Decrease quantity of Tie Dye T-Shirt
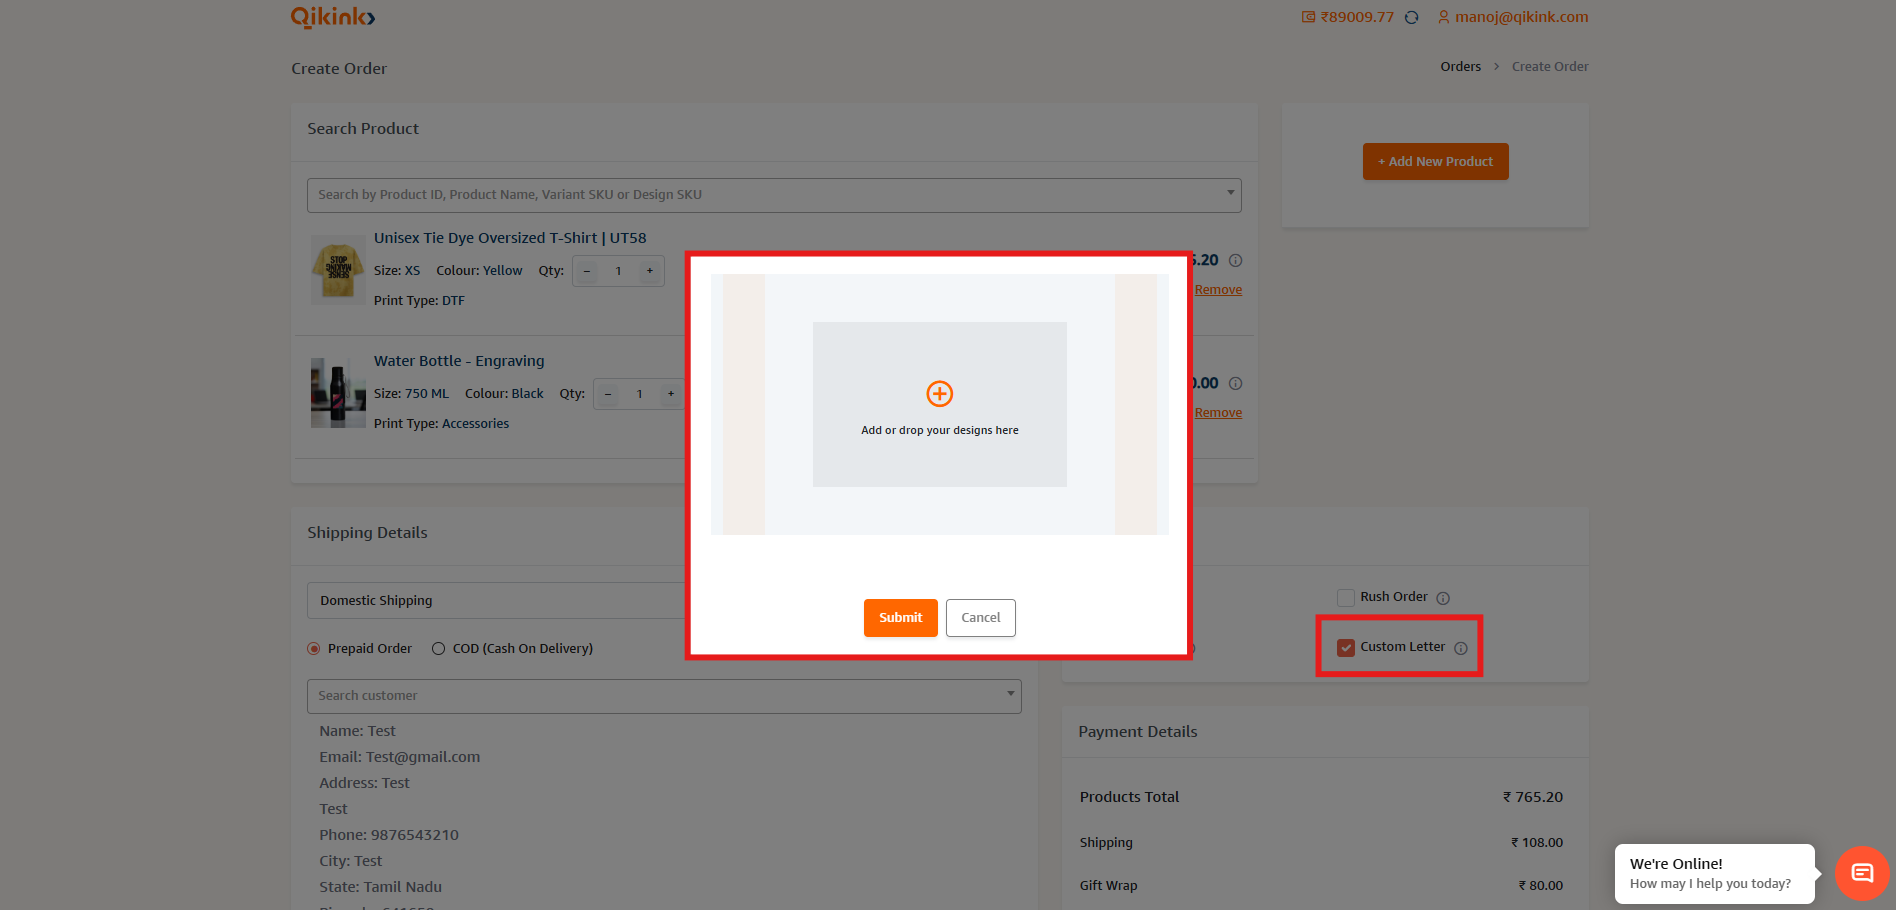This screenshot has height=910, width=1896. tap(587, 271)
